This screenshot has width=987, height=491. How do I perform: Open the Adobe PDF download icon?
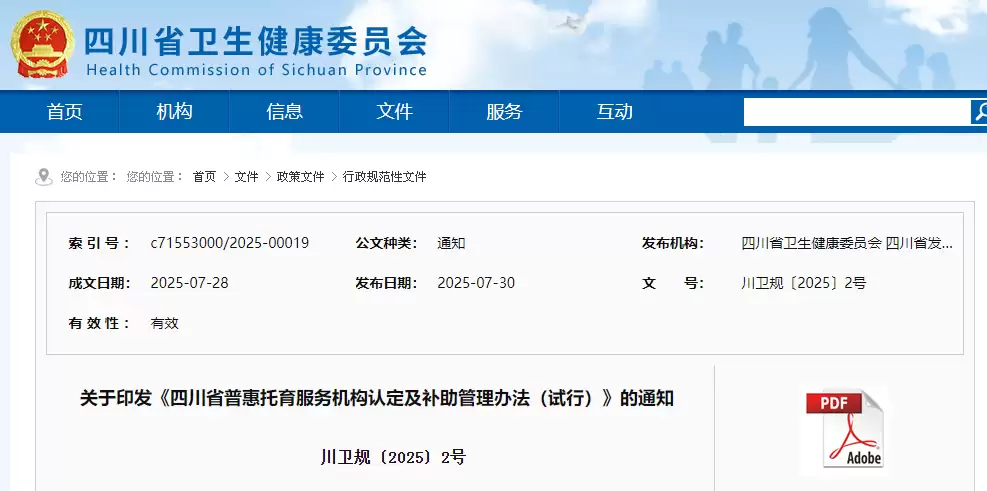(844, 429)
